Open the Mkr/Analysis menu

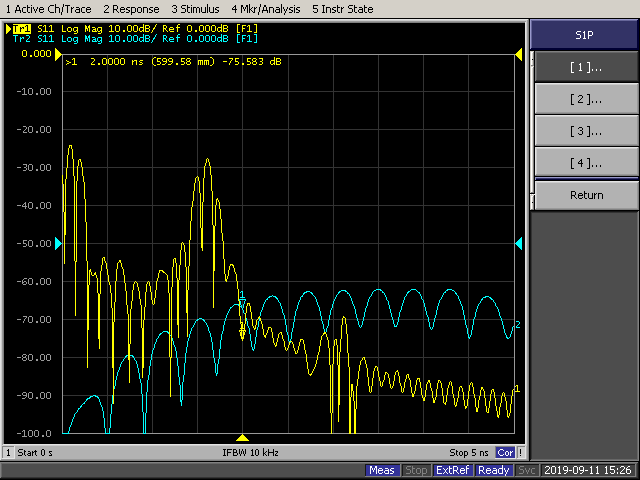(266, 9)
